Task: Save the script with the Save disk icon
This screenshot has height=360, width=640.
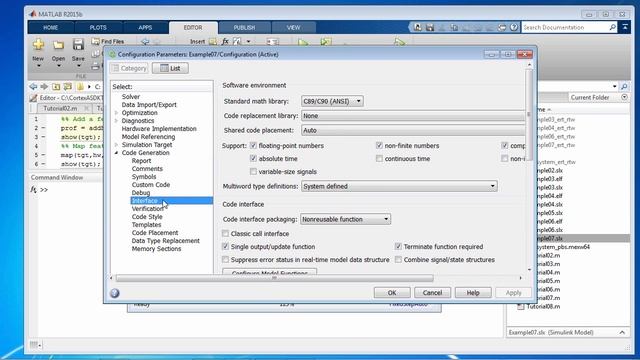Action: point(78,44)
